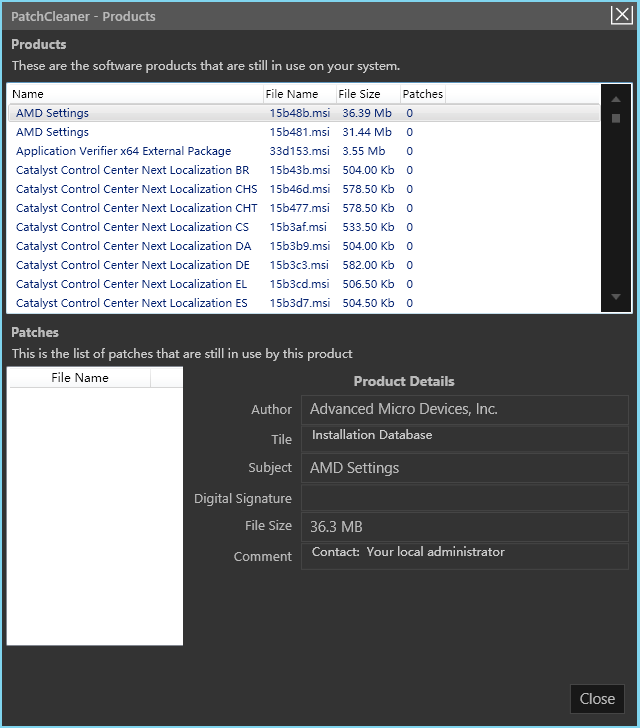Viewport: 640px width, 728px height.
Task: Select Application Verifier x64 External Package
Action: coord(304,151)
